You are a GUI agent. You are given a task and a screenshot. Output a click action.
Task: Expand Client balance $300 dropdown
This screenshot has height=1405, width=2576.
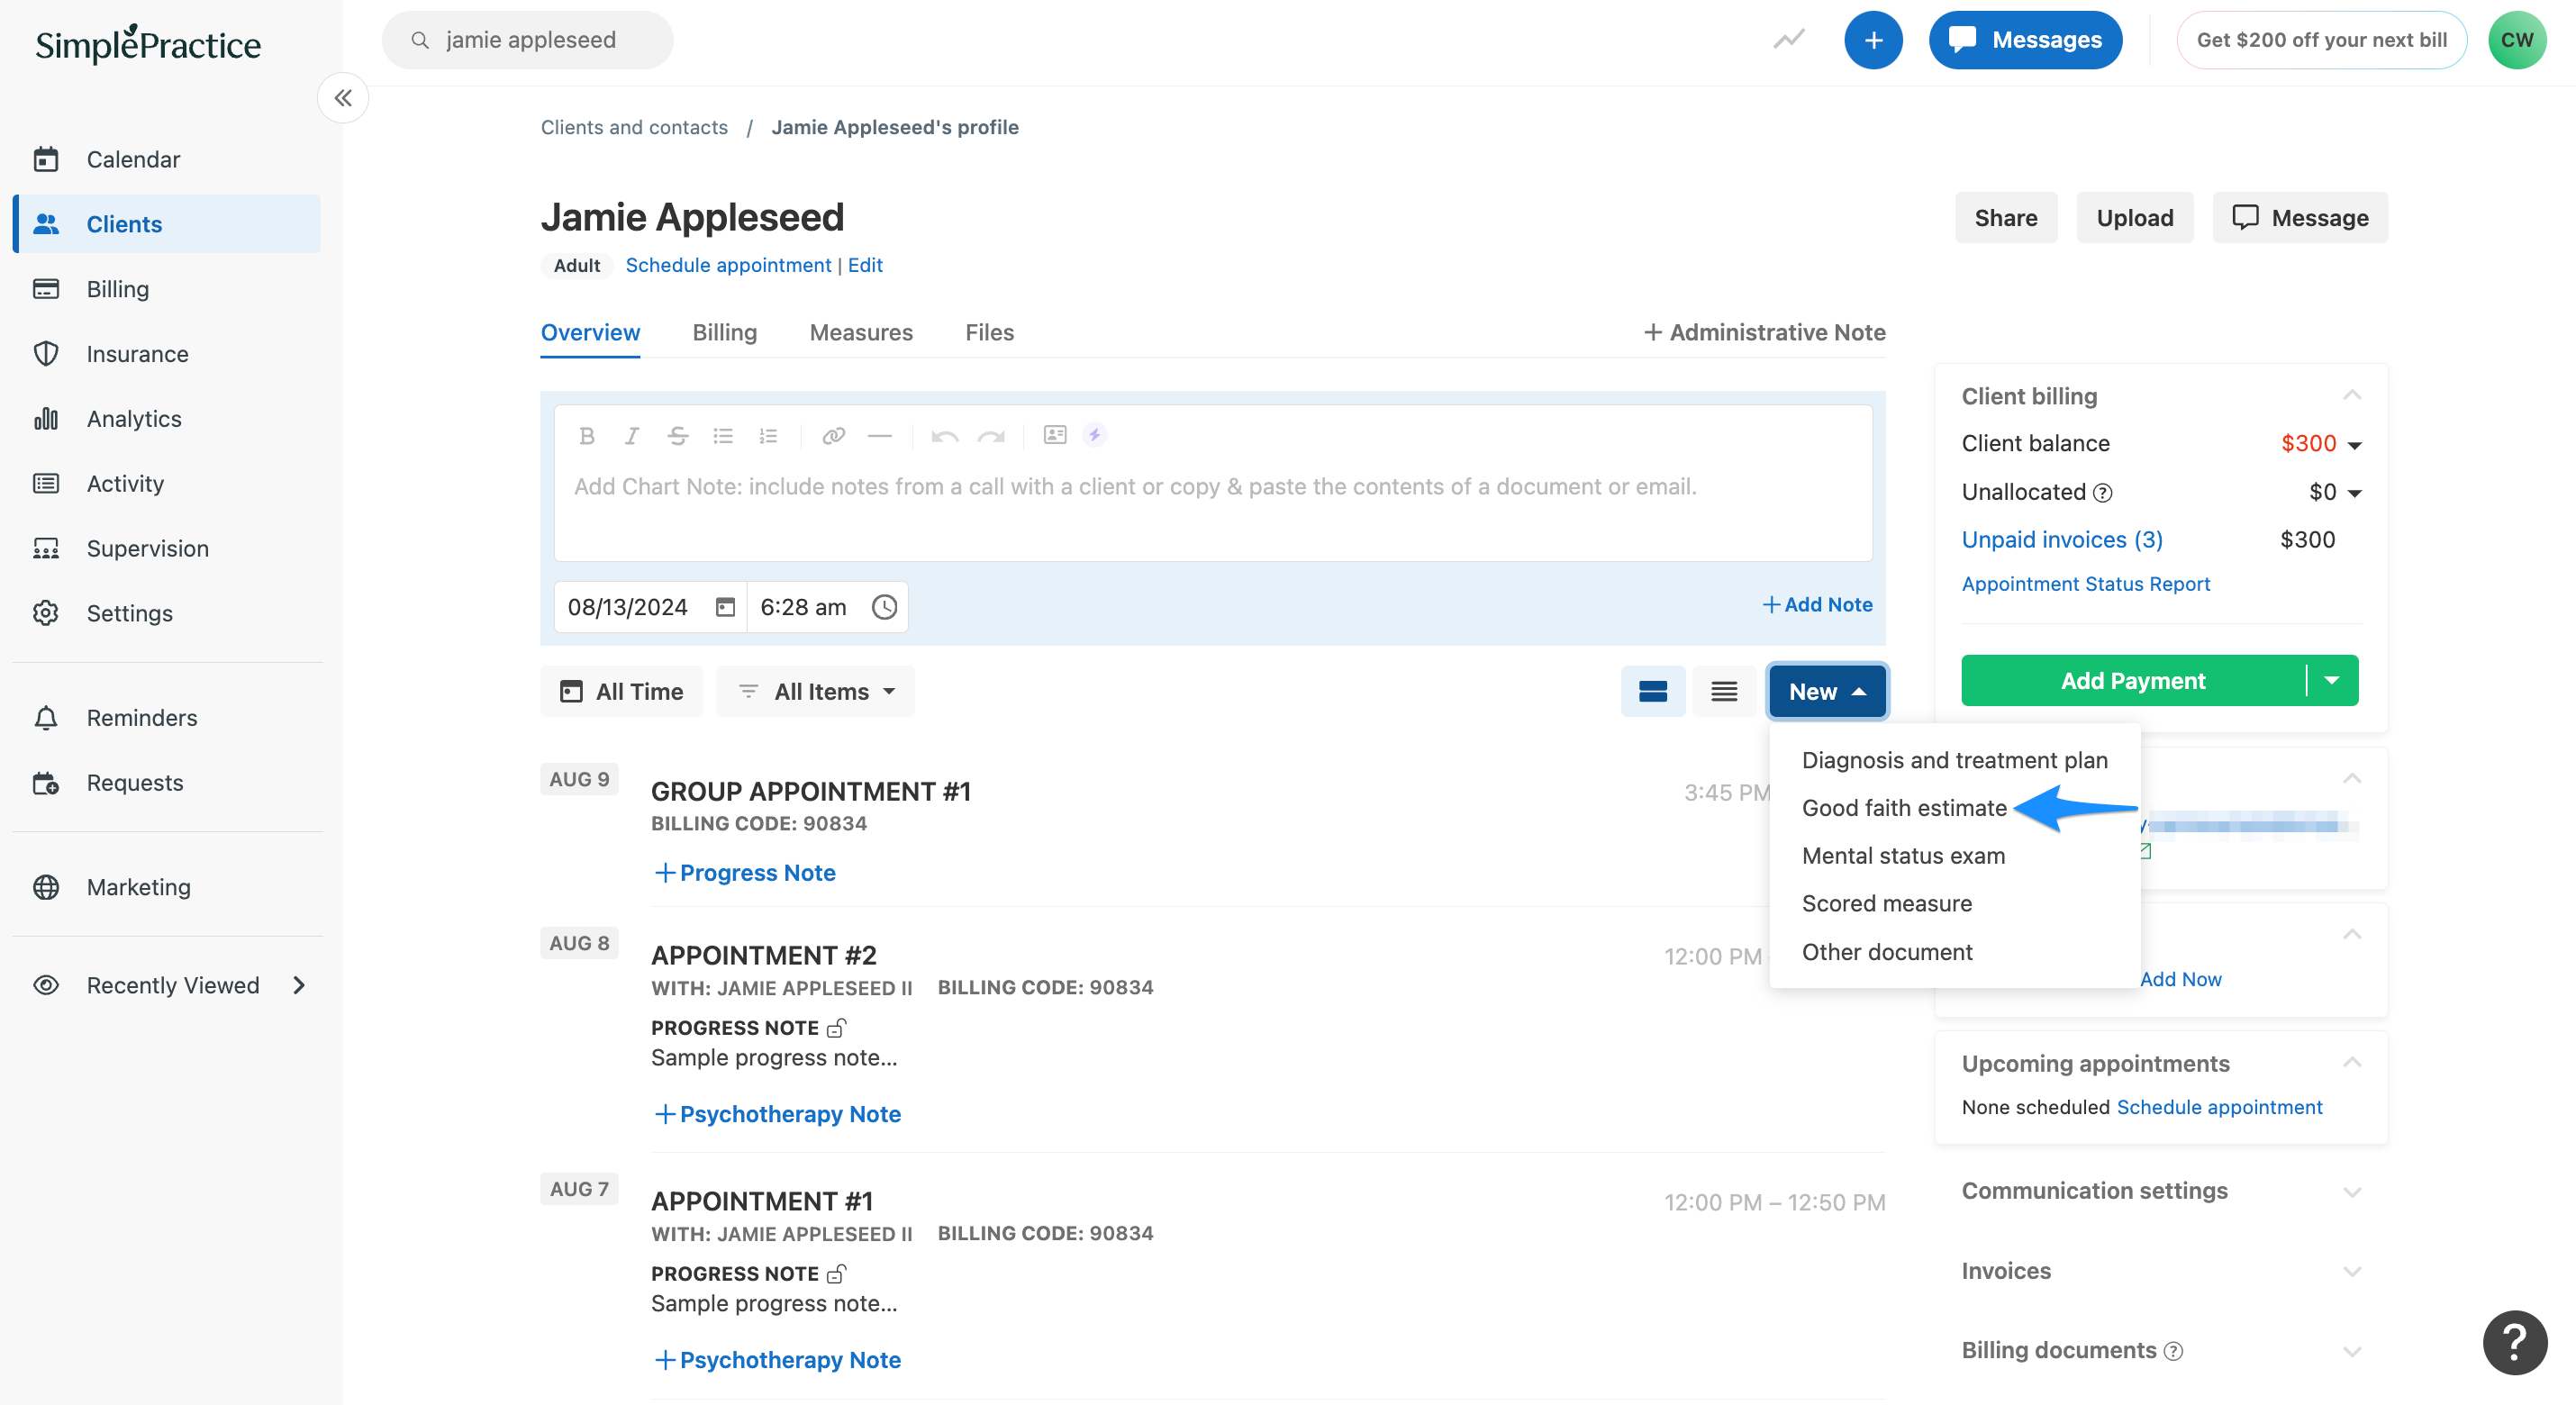2354,445
